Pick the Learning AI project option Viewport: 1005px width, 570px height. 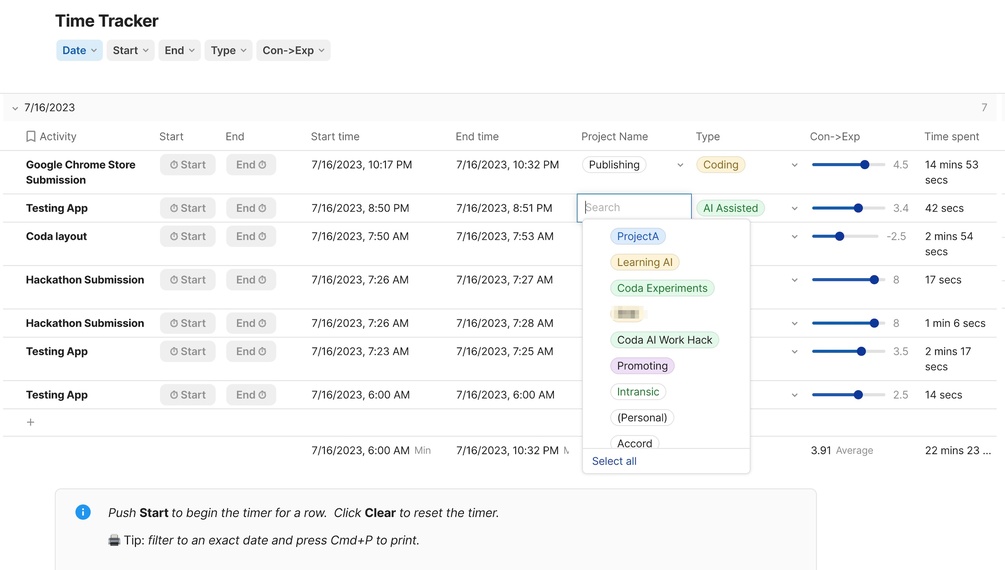[x=645, y=263]
